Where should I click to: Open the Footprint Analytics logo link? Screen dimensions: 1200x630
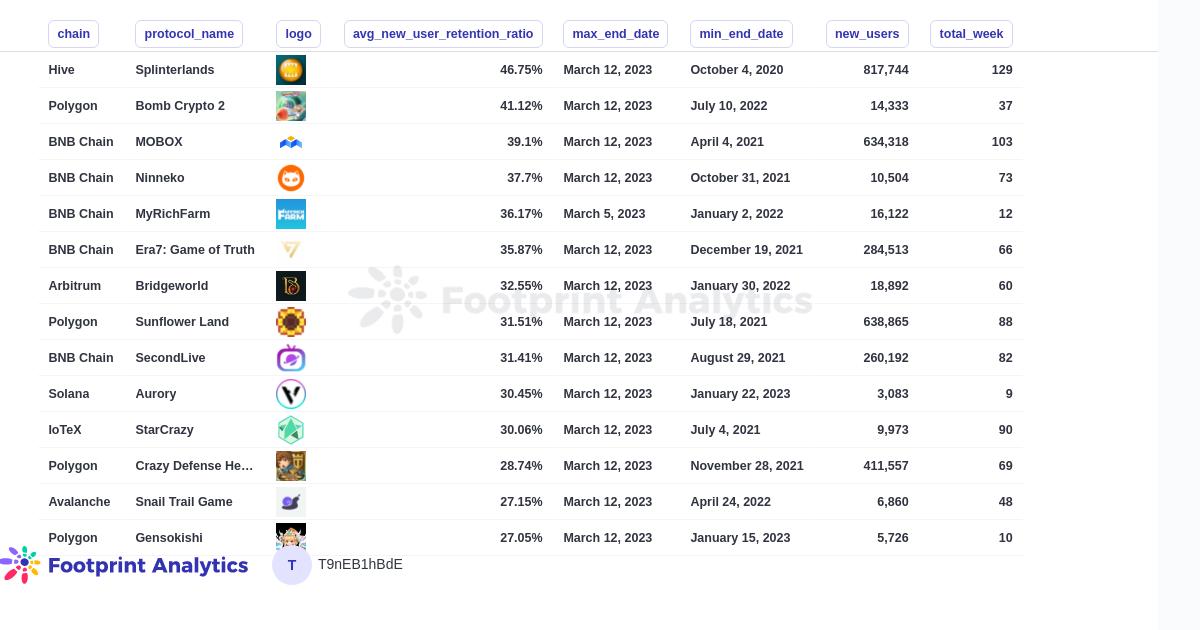pyautogui.click(x=125, y=565)
